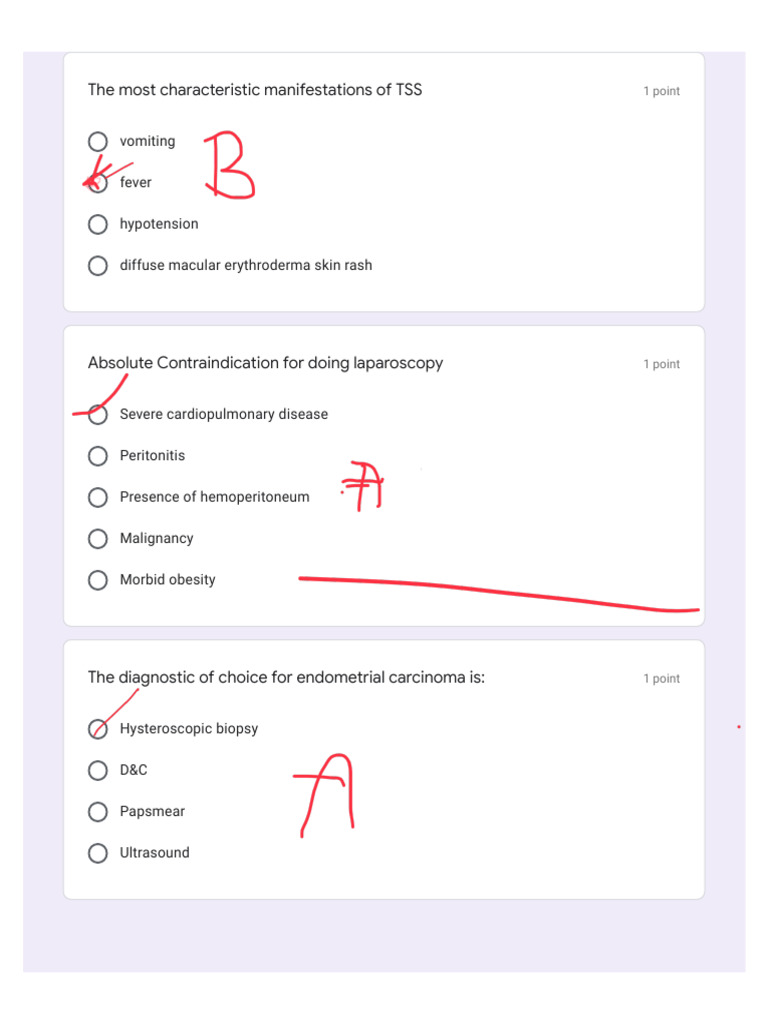Select the "vomiting" radio option

[98, 141]
